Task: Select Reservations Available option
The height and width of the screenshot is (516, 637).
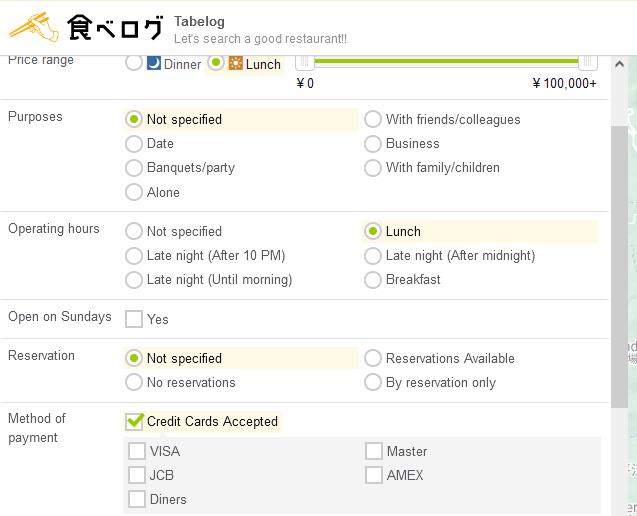Action: [373, 358]
